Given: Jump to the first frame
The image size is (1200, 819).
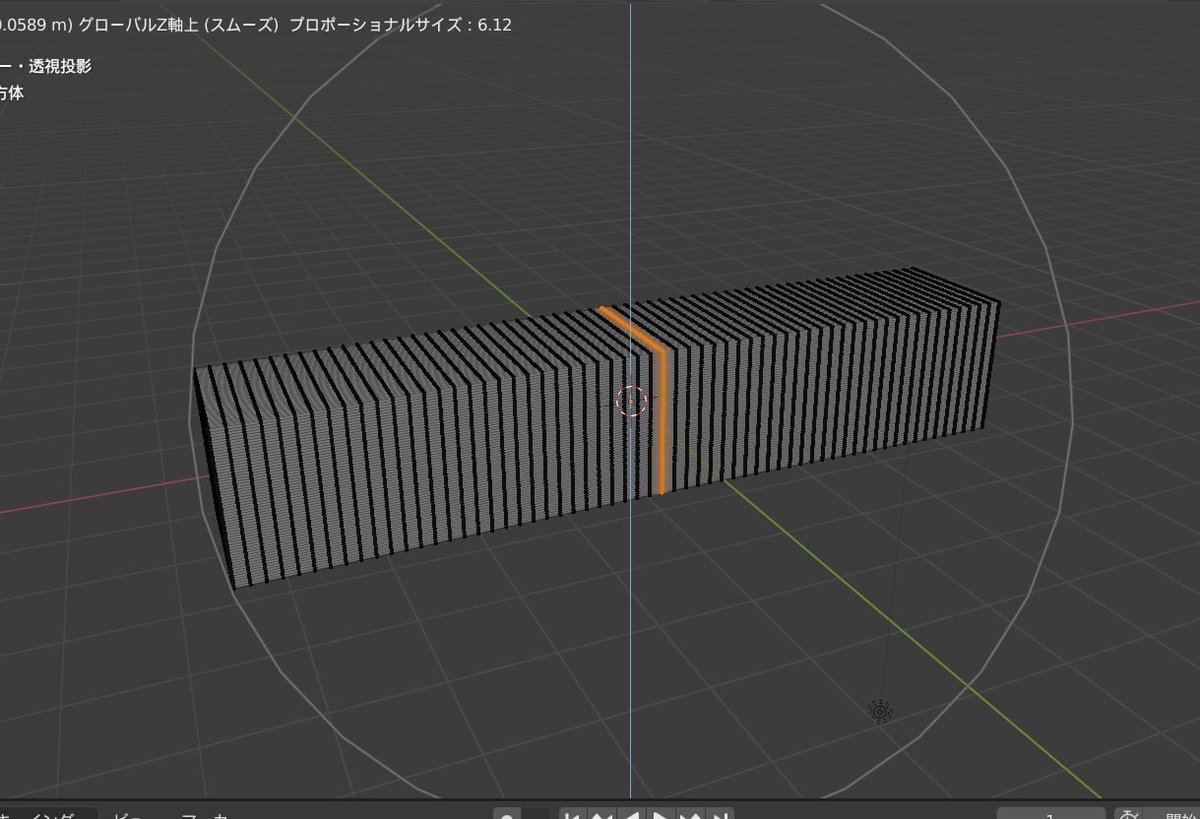Looking at the screenshot, I should point(572,815).
